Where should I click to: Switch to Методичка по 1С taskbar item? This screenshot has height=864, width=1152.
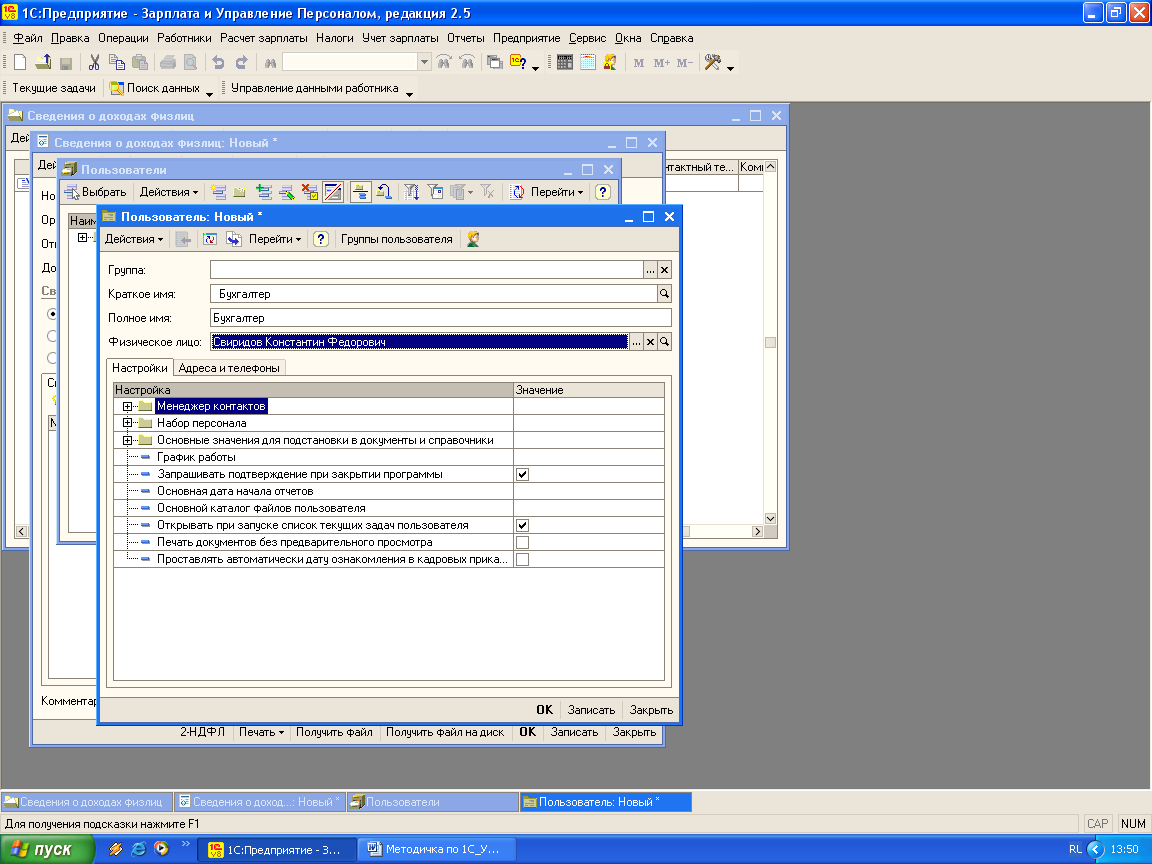[x=436, y=849]
